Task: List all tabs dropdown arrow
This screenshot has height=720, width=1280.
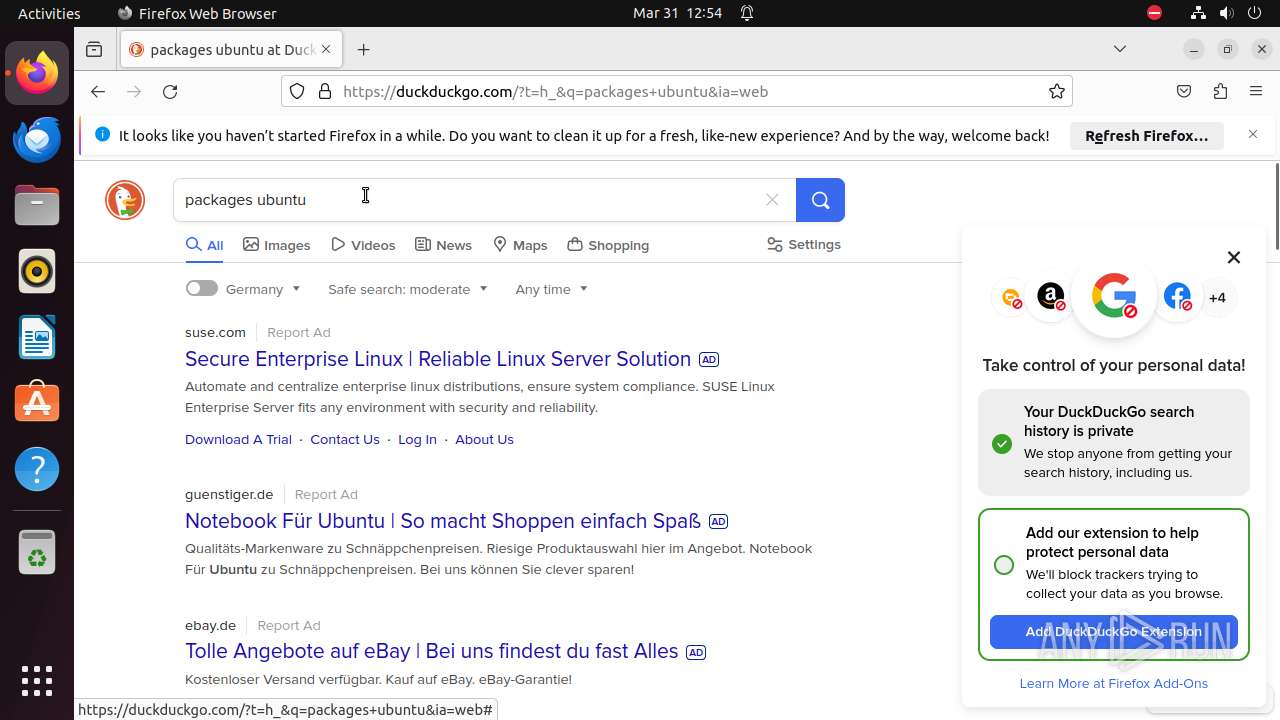Action: pos(1120,49)
